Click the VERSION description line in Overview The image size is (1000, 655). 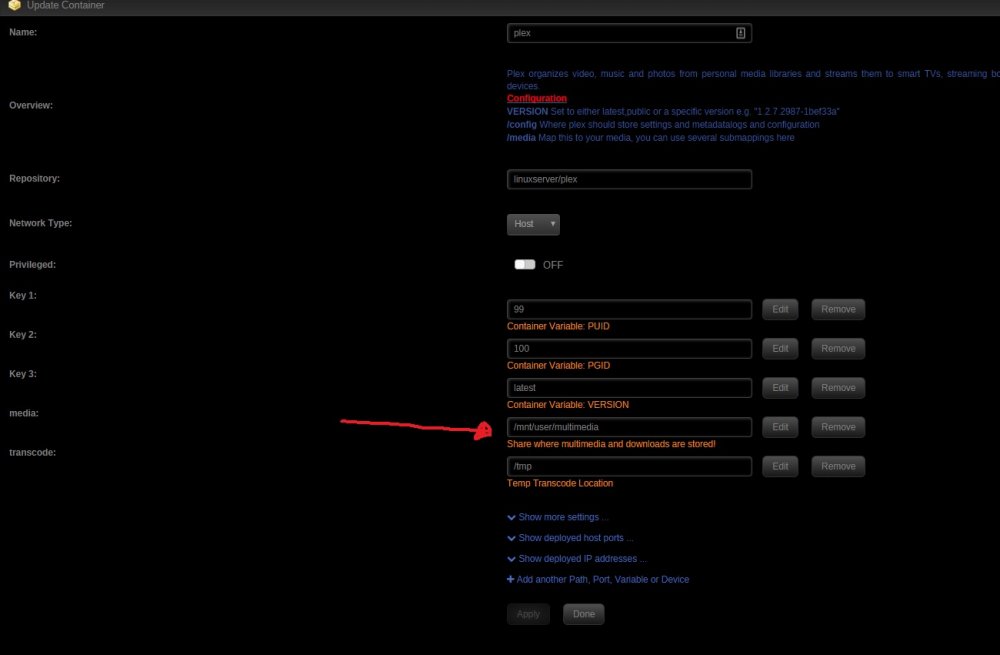[x=673, y=112]
